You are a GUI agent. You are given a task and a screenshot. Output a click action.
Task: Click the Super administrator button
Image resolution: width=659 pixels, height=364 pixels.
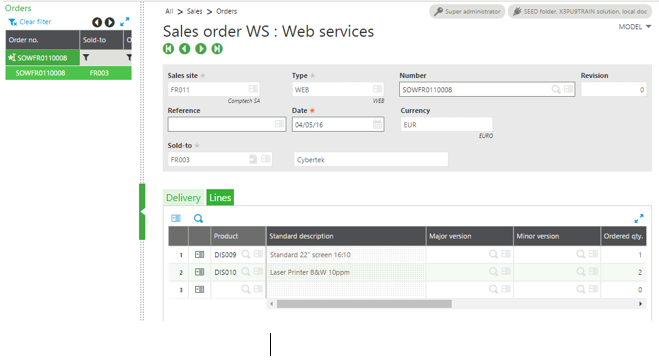[x=467, y=11]
